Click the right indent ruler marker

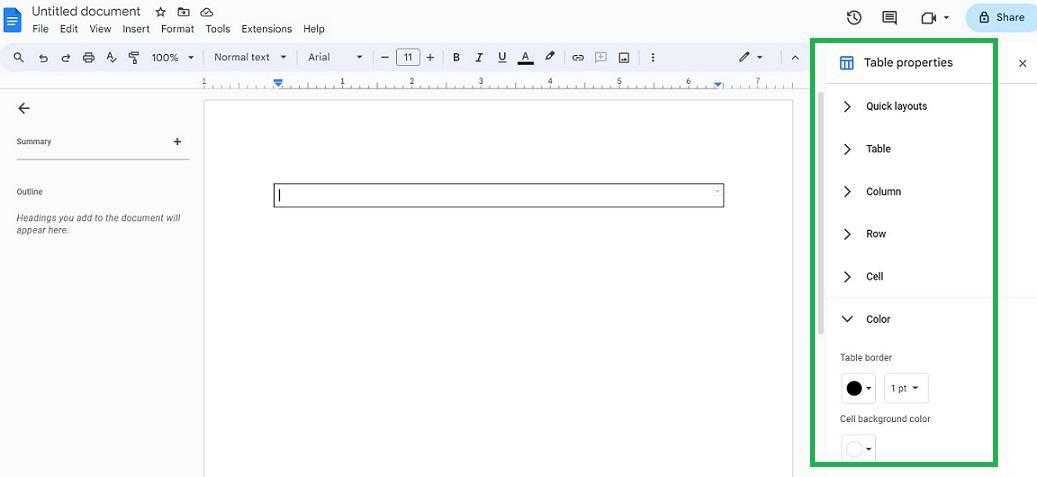tap(718, 85)
